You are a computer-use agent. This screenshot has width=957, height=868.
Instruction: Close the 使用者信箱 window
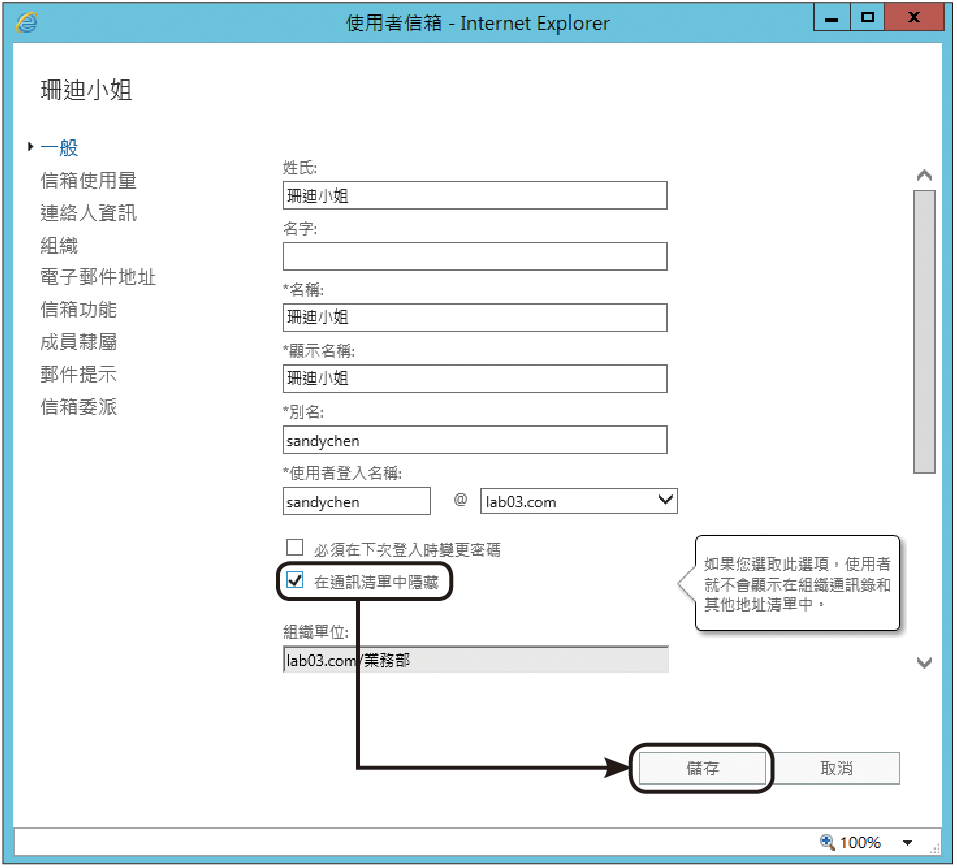pyautogui.click(x=914, y=18)
